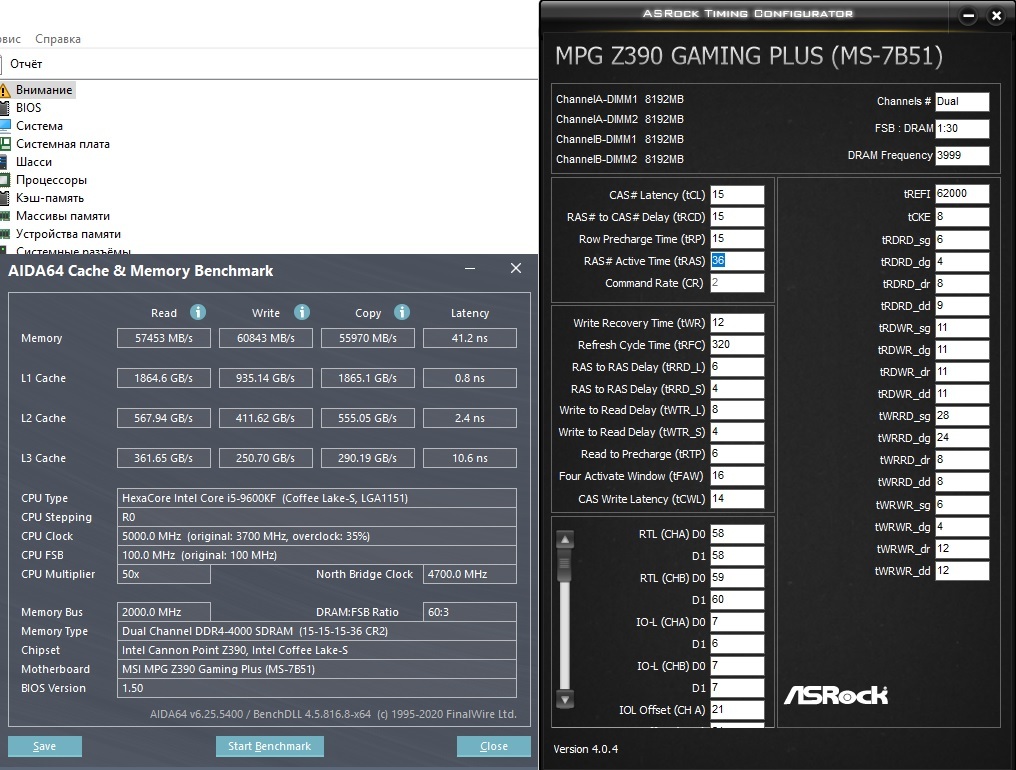The image size is (1016, 770).
Task: Click Start Benchmark button
Action: point(270,746)
